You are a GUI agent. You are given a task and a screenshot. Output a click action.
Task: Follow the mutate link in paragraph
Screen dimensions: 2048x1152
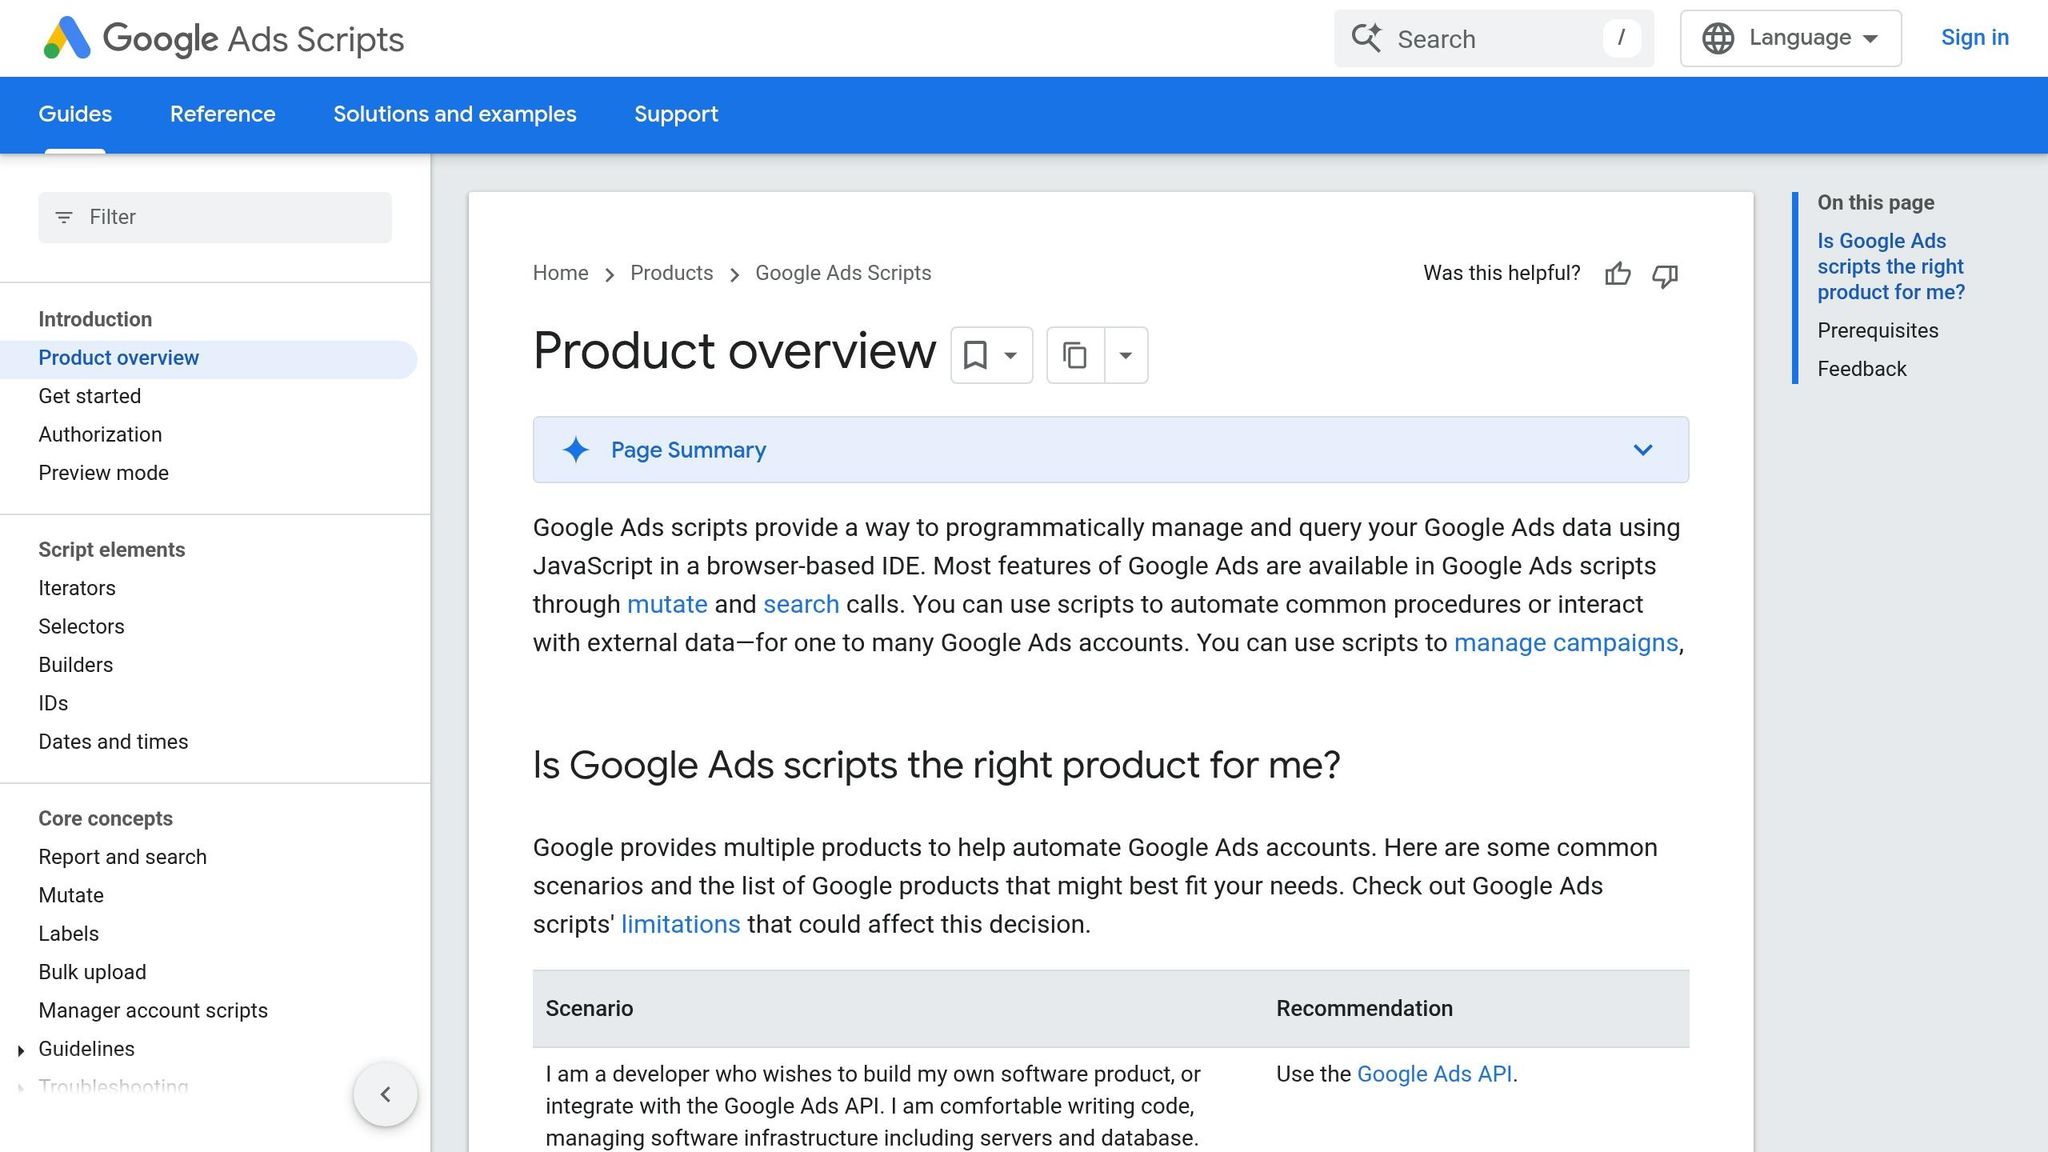667,604
